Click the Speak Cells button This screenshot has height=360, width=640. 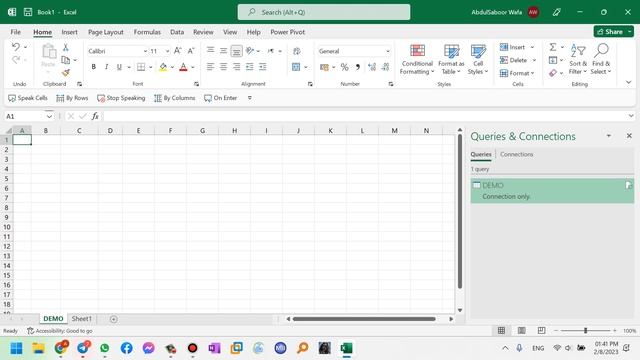(28, 98)
